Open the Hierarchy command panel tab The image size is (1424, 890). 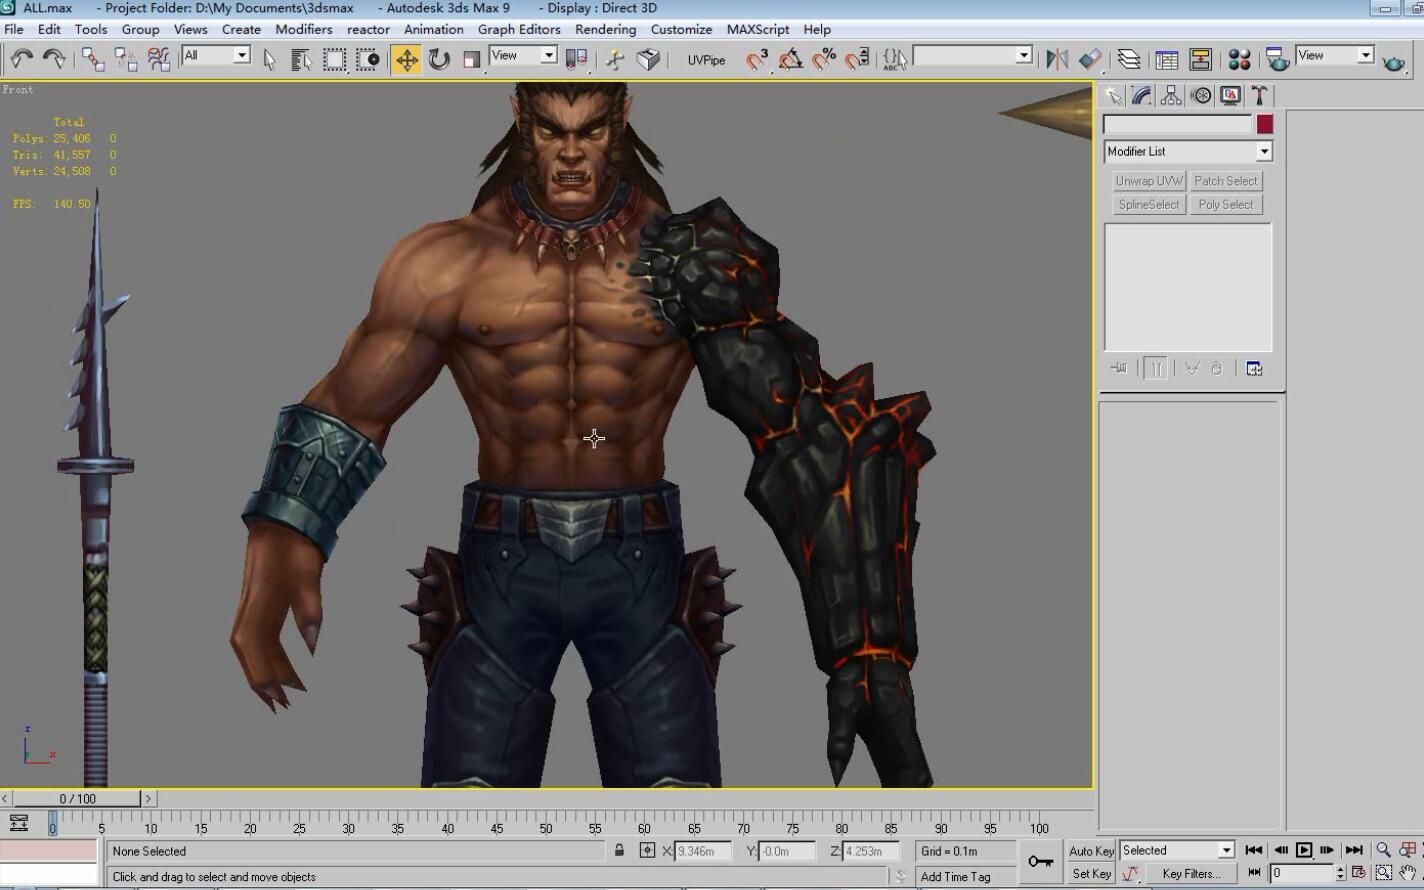click(x=1171, y=96)
